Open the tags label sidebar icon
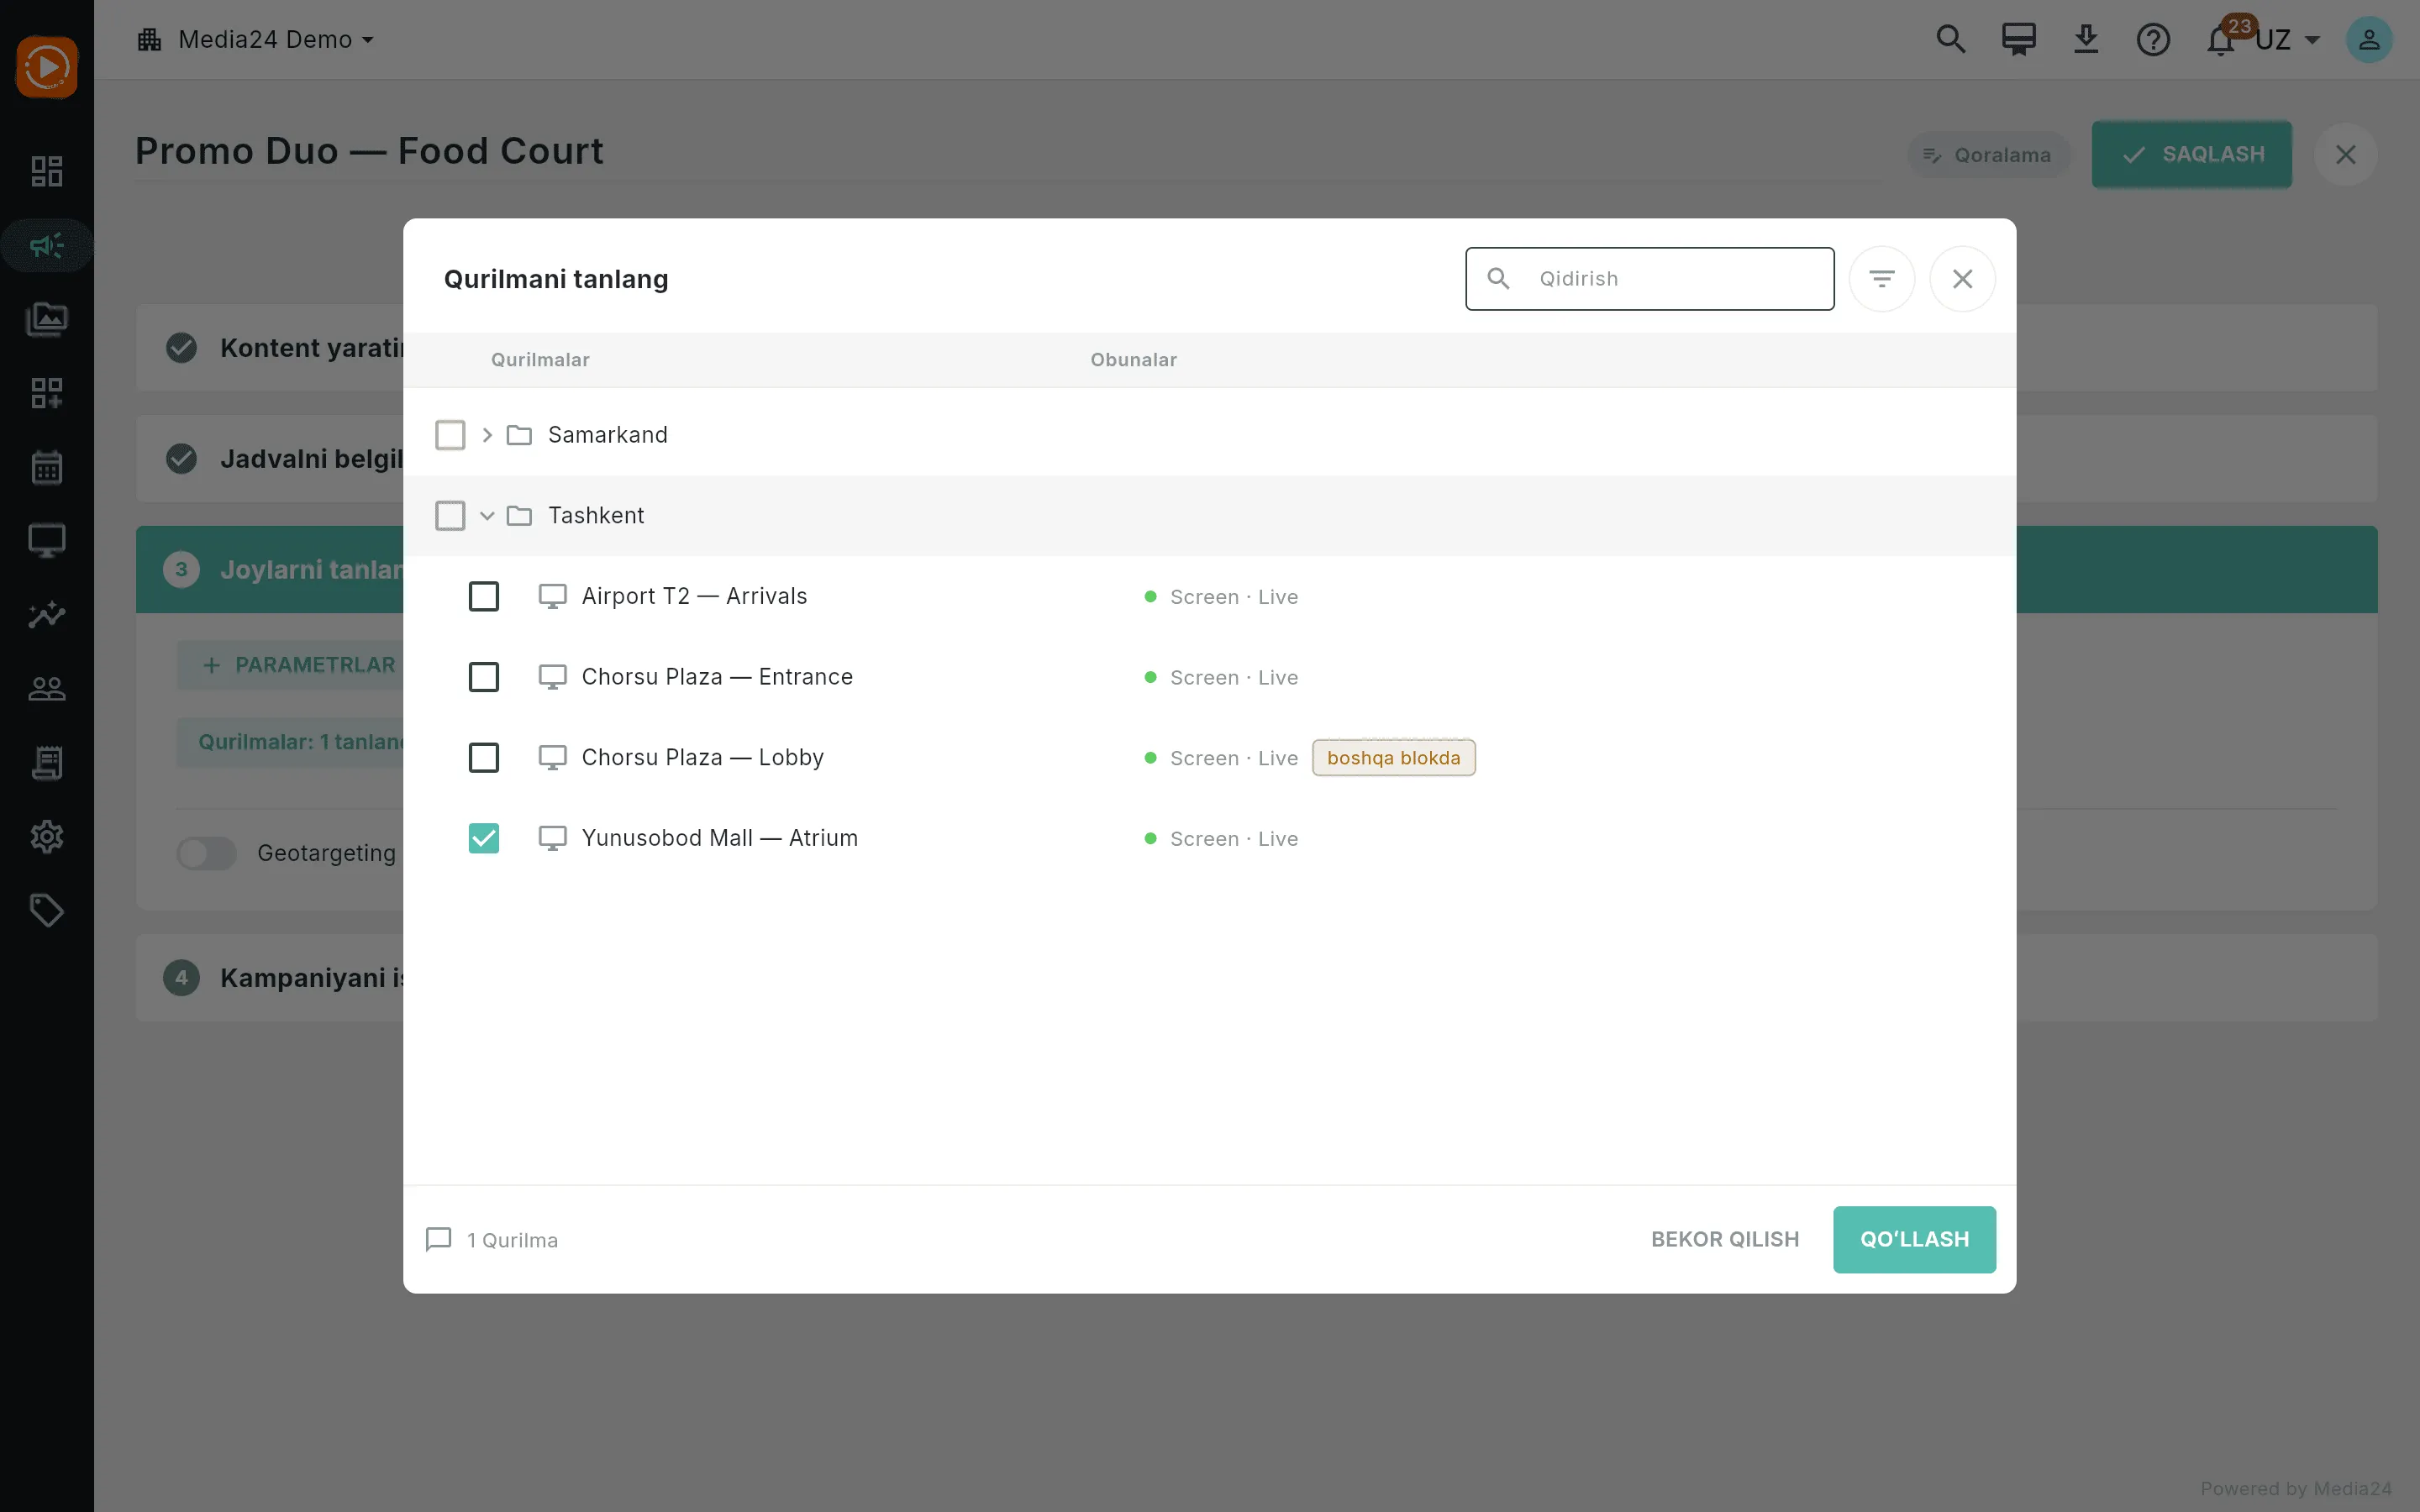Screen dimensions: 2420x1512 [47, 911]
